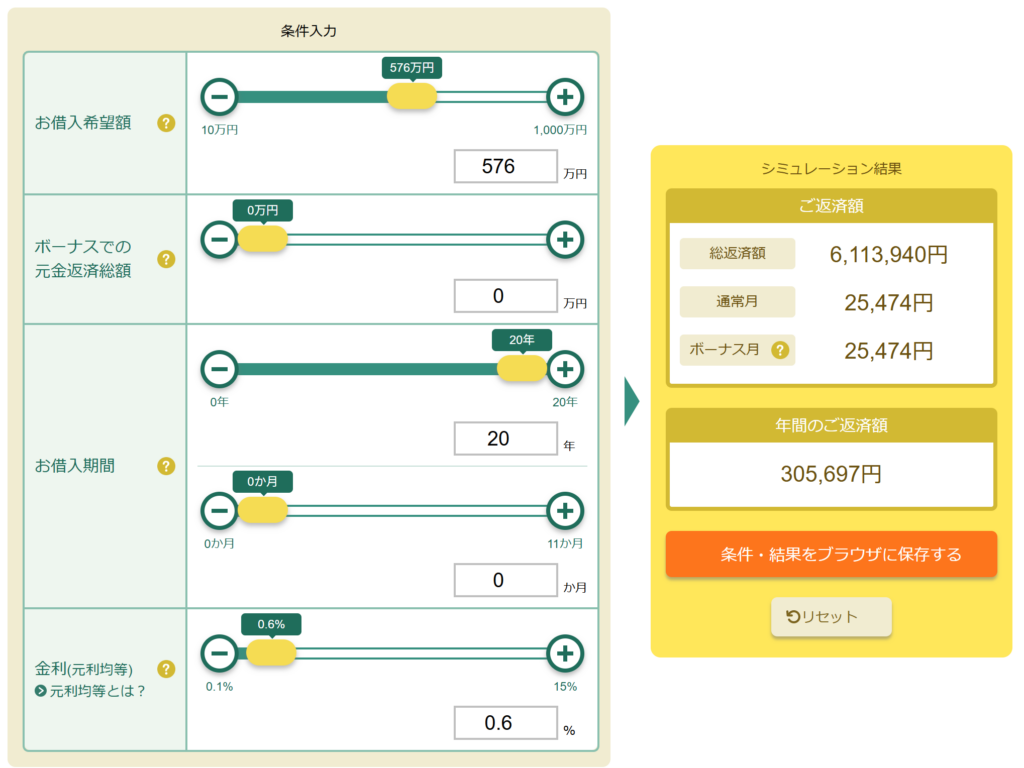Image resolution: width=1024 pixels, height=768 pixels.
Task: Focus the loan amount input showing 576
Action: [505, 166]
